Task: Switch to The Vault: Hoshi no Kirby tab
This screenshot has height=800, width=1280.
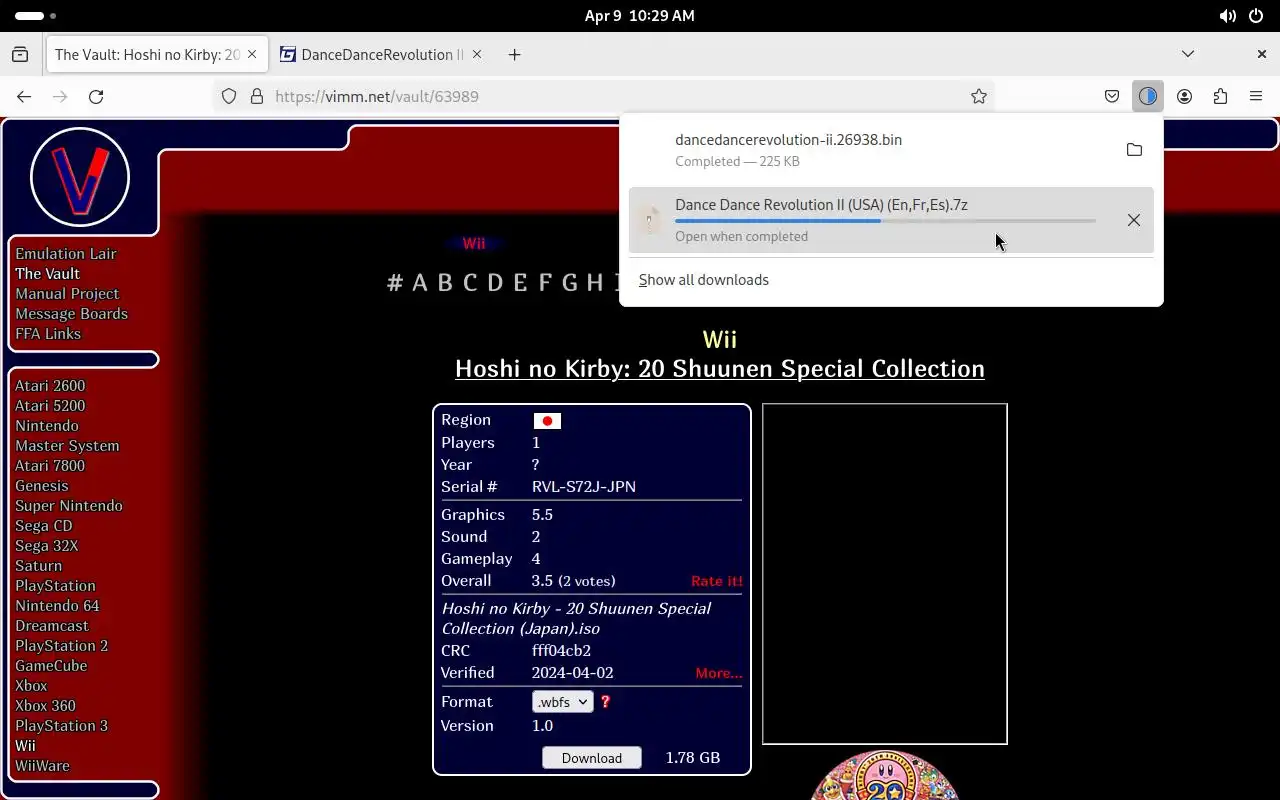Action: [x=155, y=55]
